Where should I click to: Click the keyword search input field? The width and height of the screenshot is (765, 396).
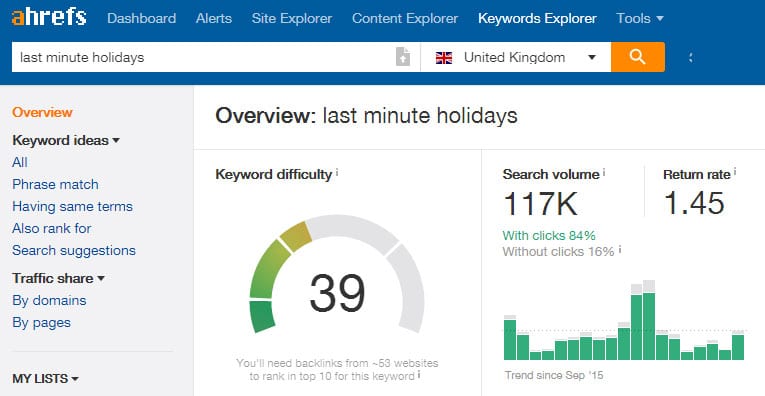203,57
